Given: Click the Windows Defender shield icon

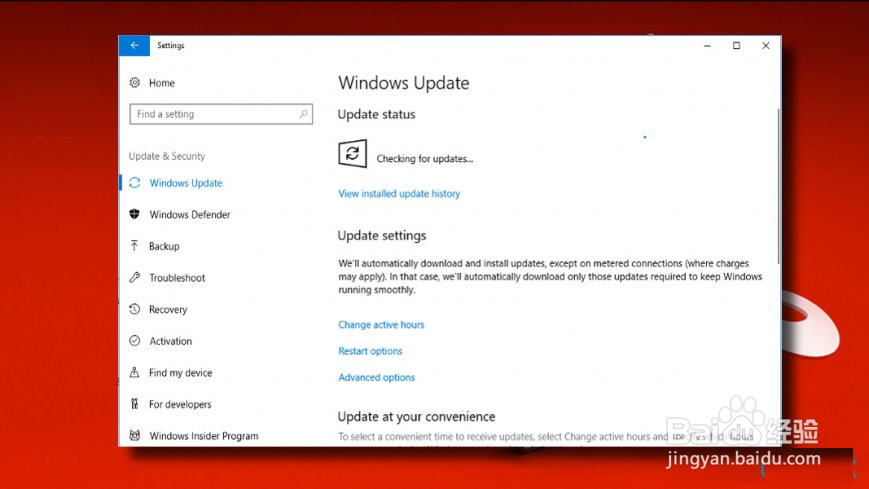Looking at the screenshot, I should coord(135,214).
